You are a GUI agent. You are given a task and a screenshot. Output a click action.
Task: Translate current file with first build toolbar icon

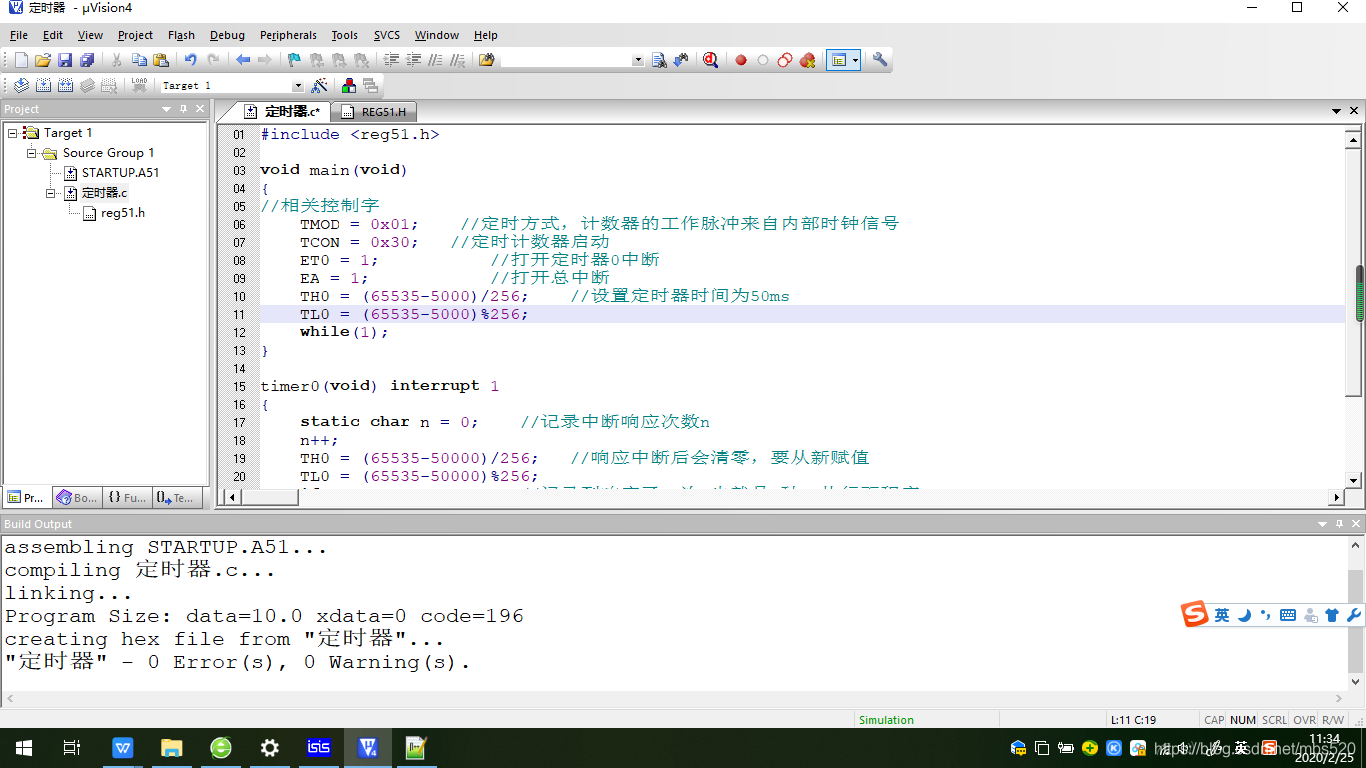[x=21, y=86]
